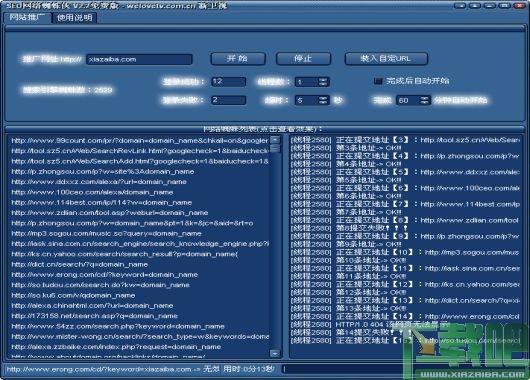
Task: Click log line 正在提交地址【5】 ddxxz
Action: (x=405, y=172)
